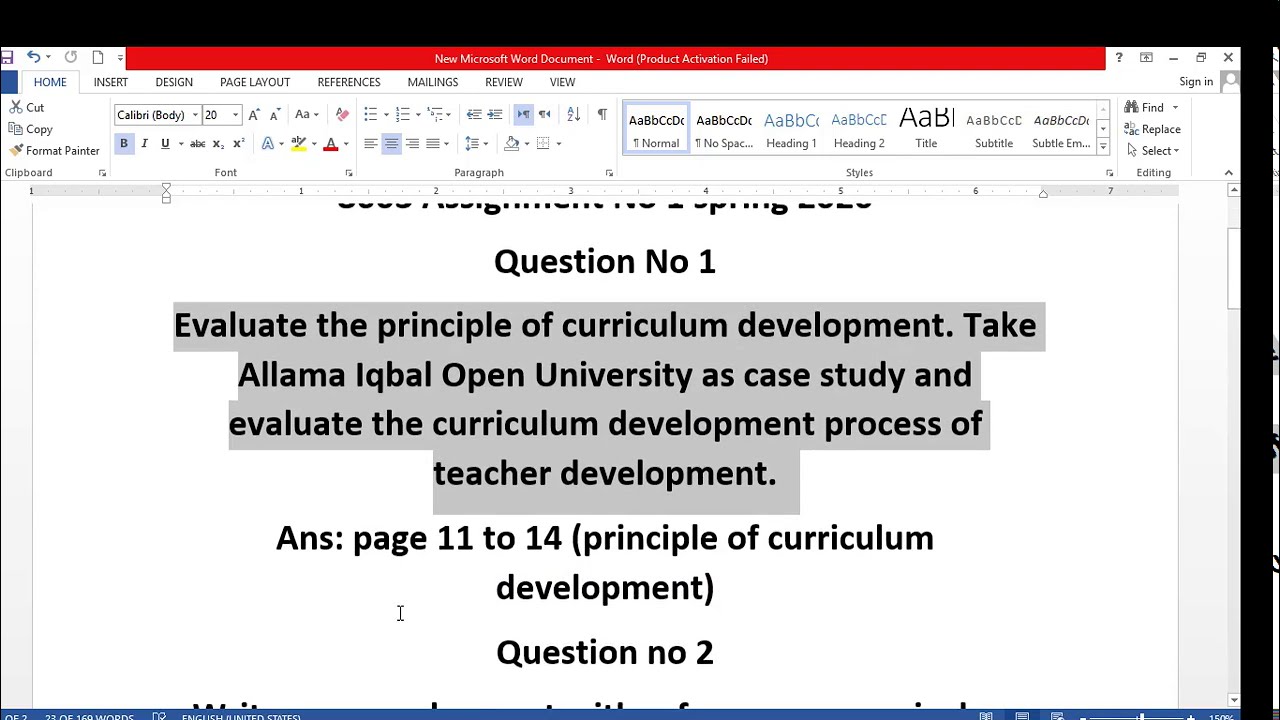The image size is (1280, 720).
Task: Click the Bullets list icon
Action: [x=371, y=115]
